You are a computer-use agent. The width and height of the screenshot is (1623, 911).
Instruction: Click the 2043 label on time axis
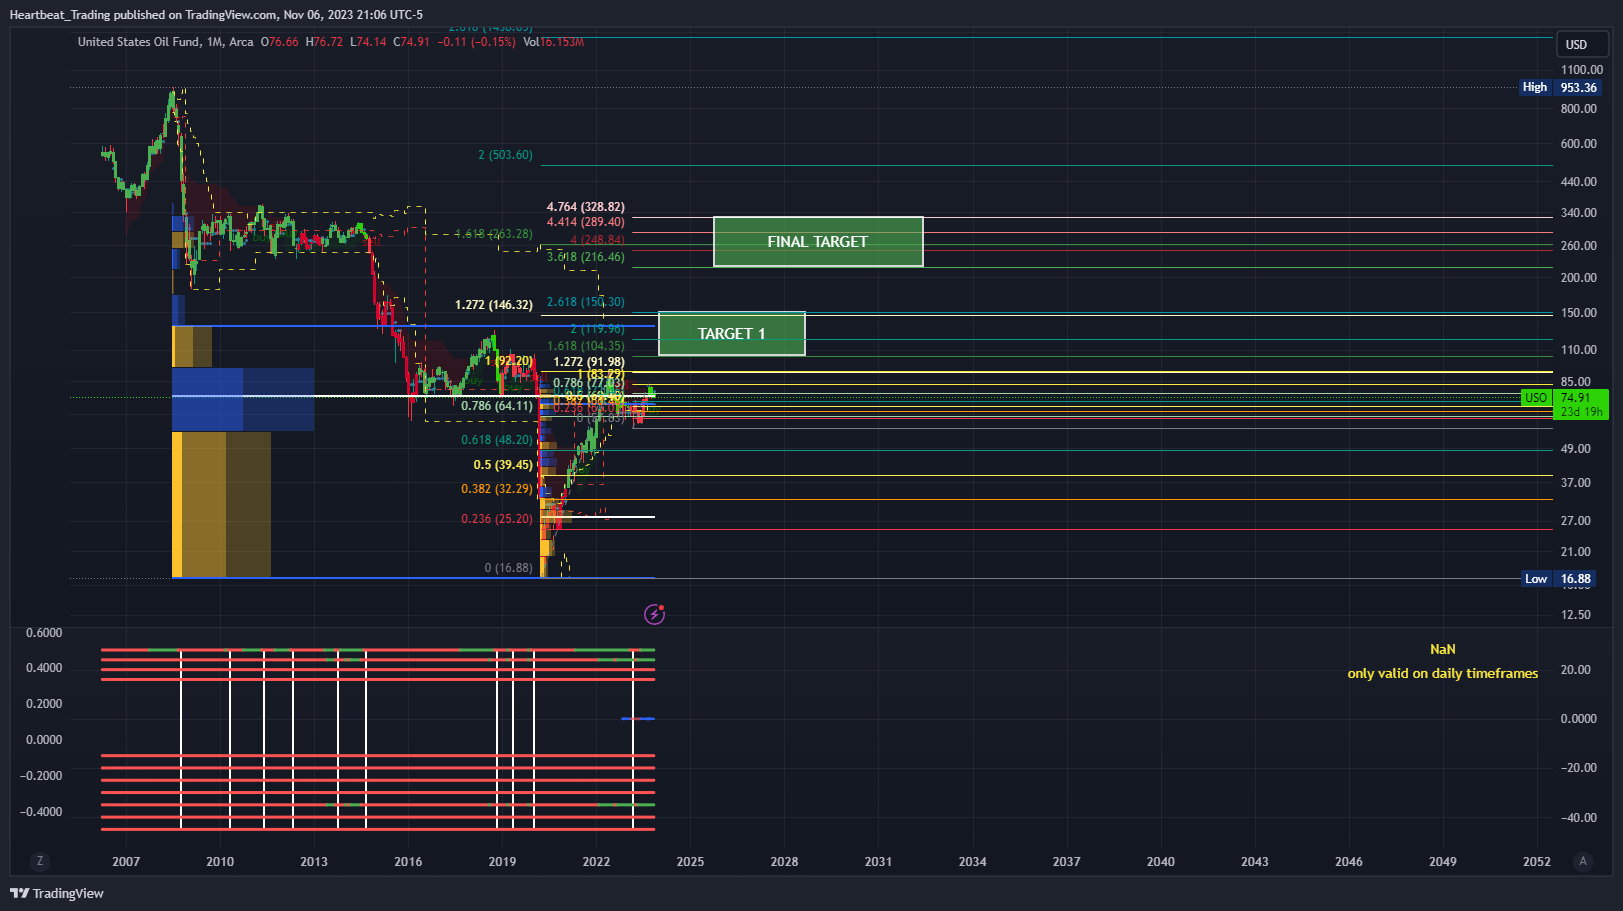(x=1254, y=862)
